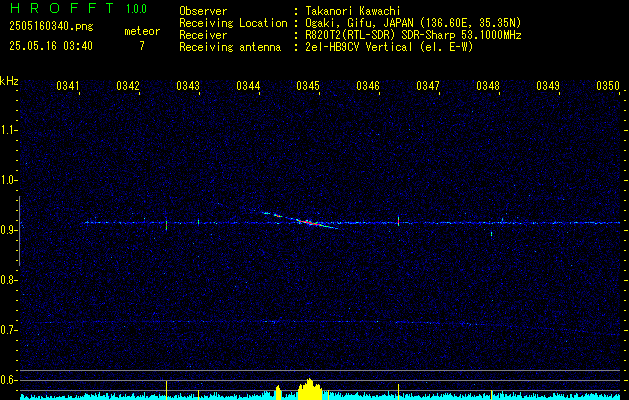Click antenna text 2el-HB9CV Vertical
Screen dimensions: 629x400
(x=359, y=47)
